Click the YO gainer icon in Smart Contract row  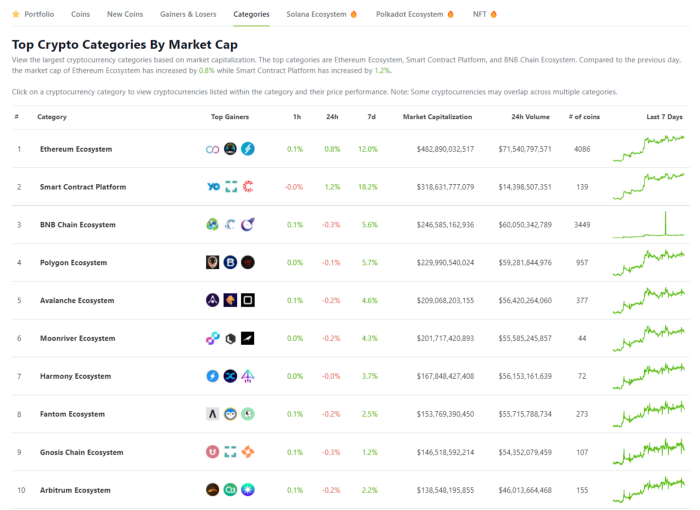213,187
